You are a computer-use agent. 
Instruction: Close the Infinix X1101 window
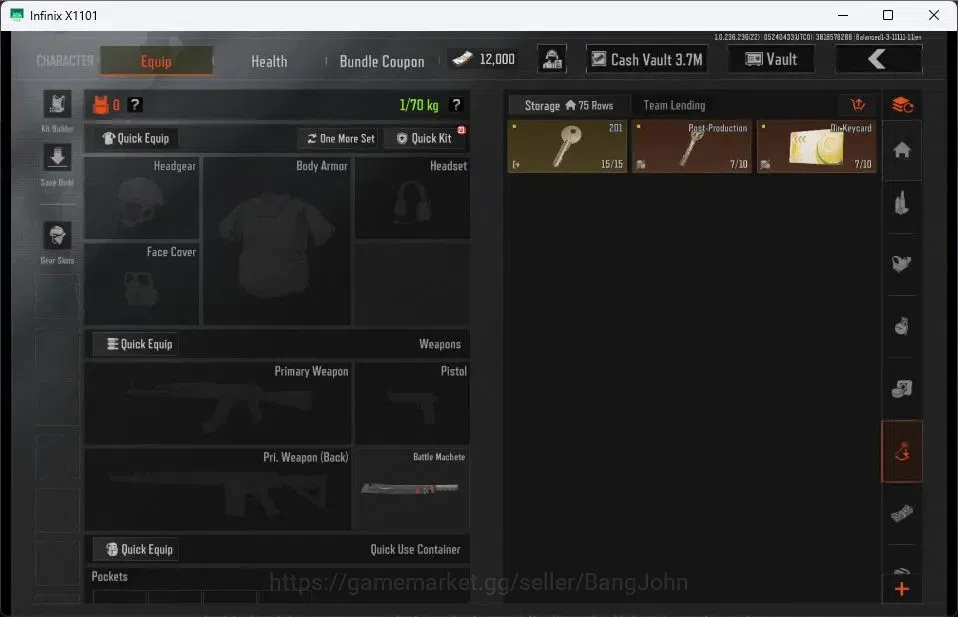pyautogui.click(x=934, y=15)
